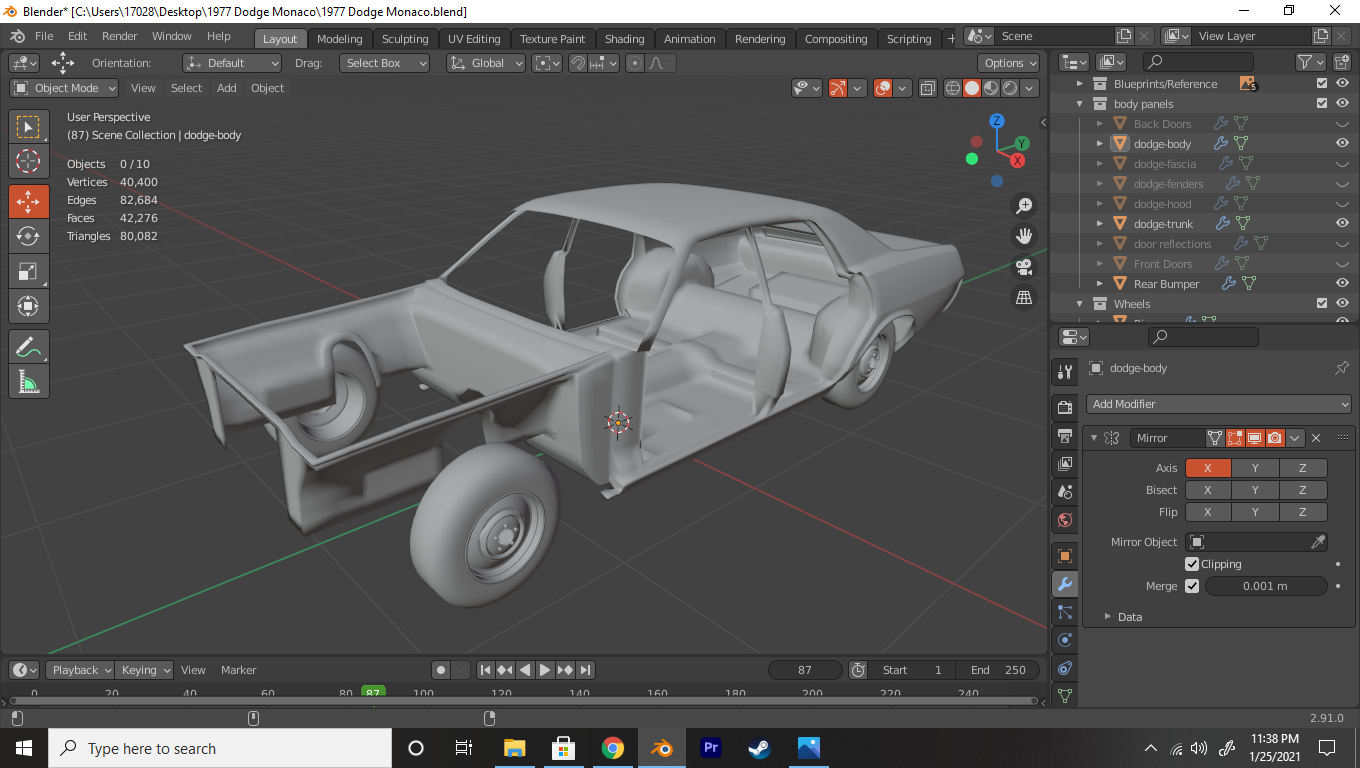Open the Add Modifier dropdown

pyautogui.click(x=1219, y=404)
